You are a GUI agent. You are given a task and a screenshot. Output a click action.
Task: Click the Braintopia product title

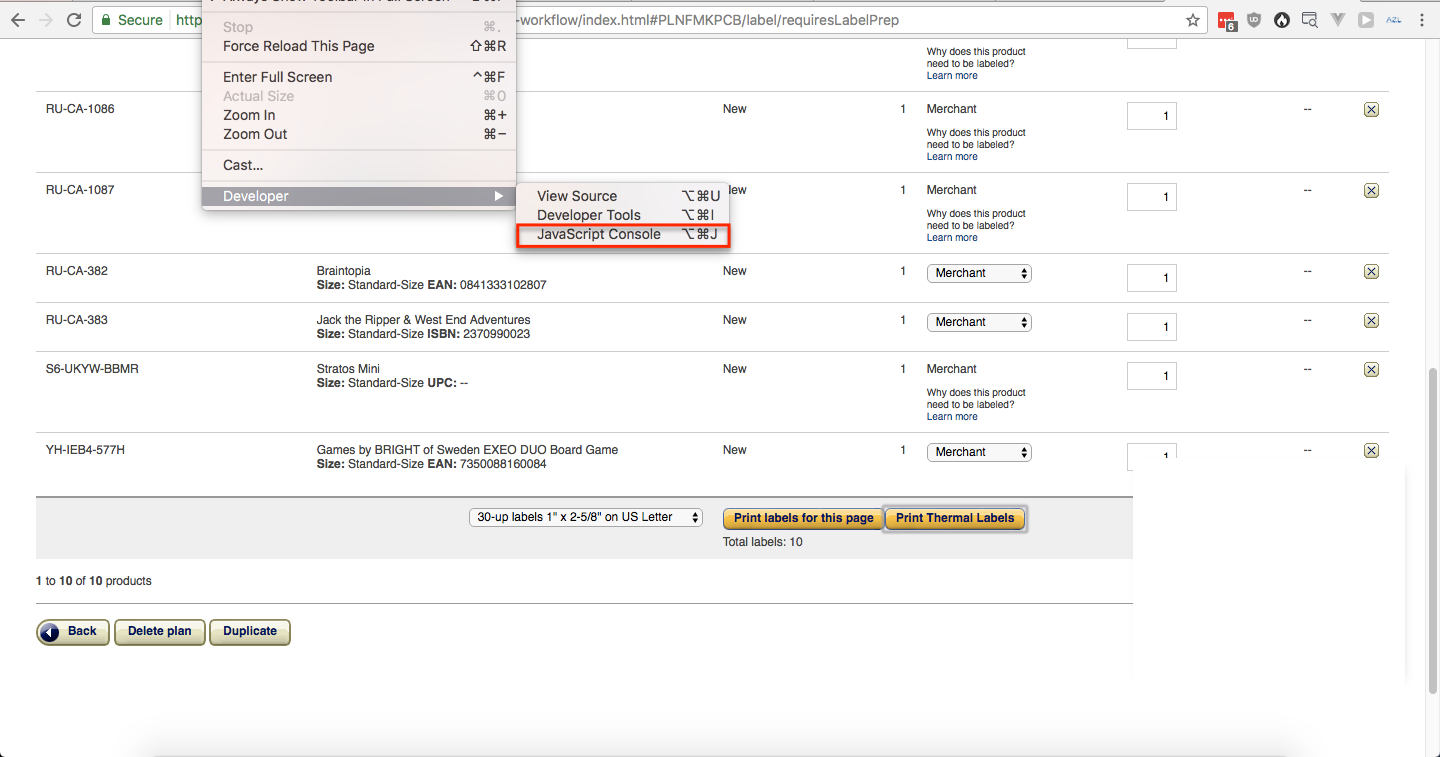(x=344, y=271)
